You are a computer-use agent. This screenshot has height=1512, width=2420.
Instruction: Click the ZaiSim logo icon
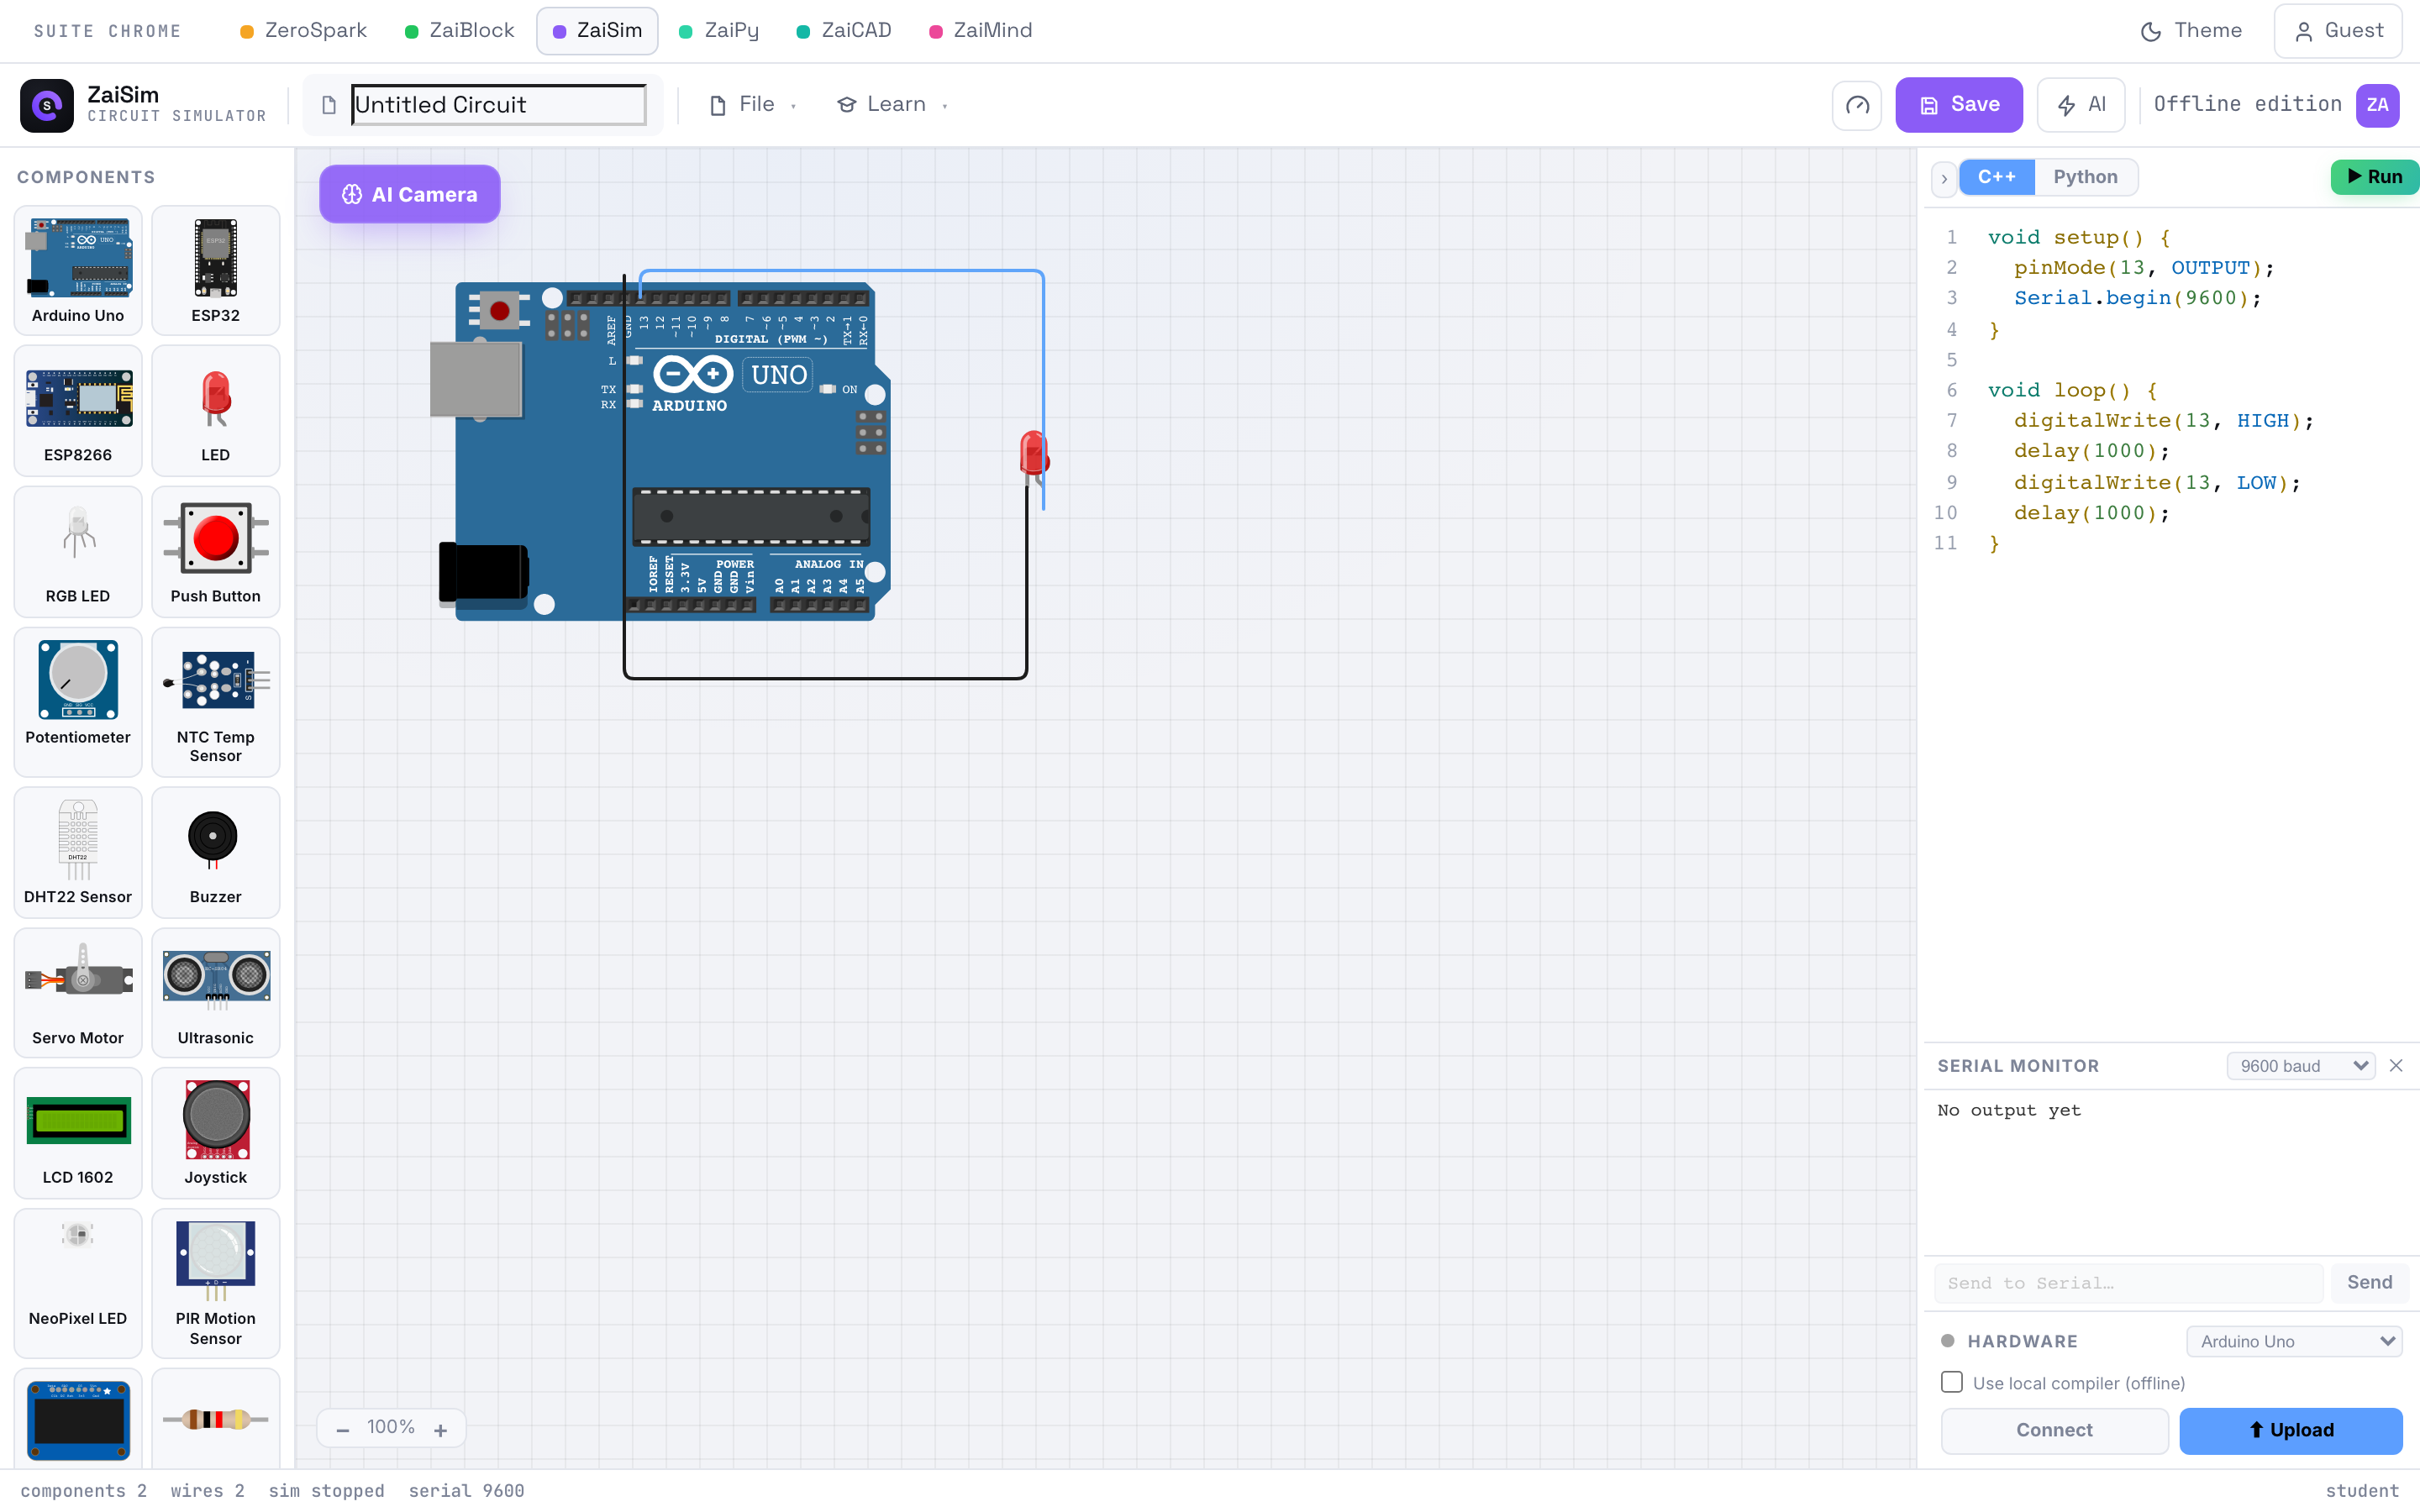coord(47,105)
